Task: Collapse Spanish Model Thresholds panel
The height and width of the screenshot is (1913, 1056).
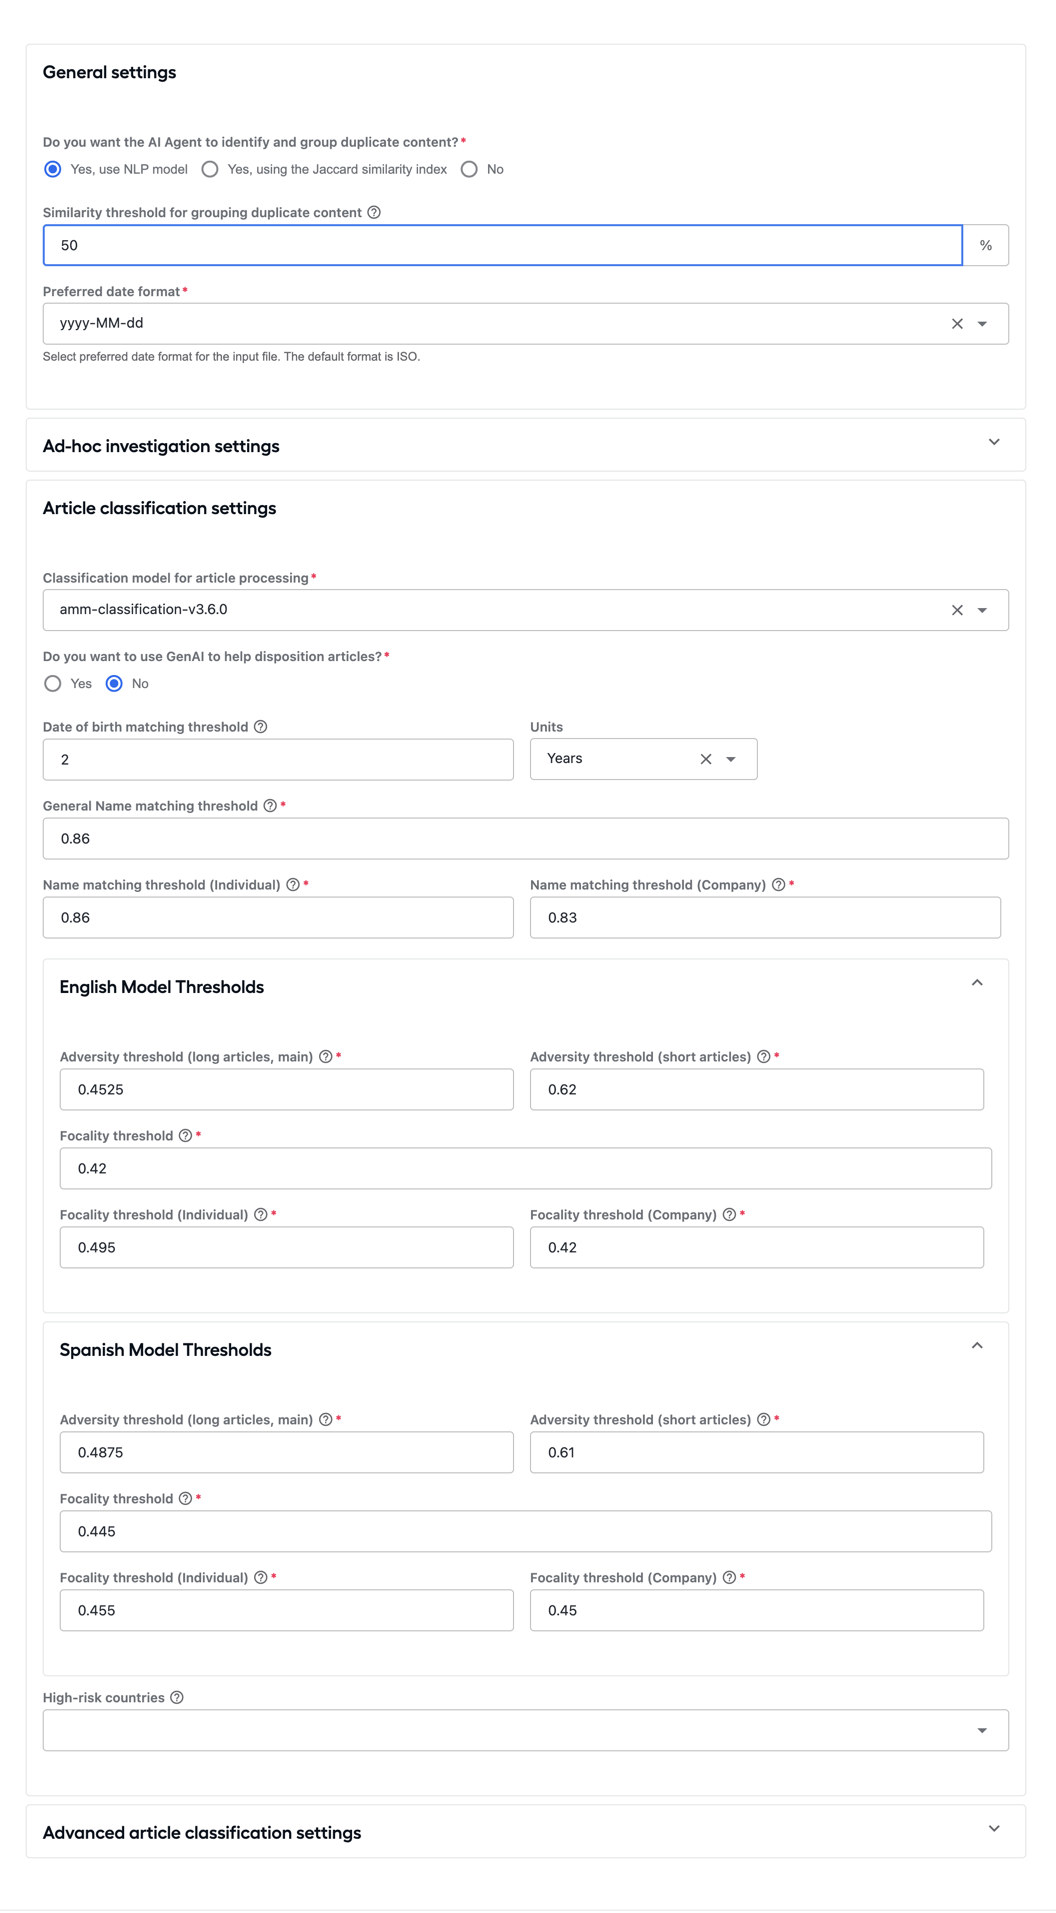Action: (x=977, y=1346)
